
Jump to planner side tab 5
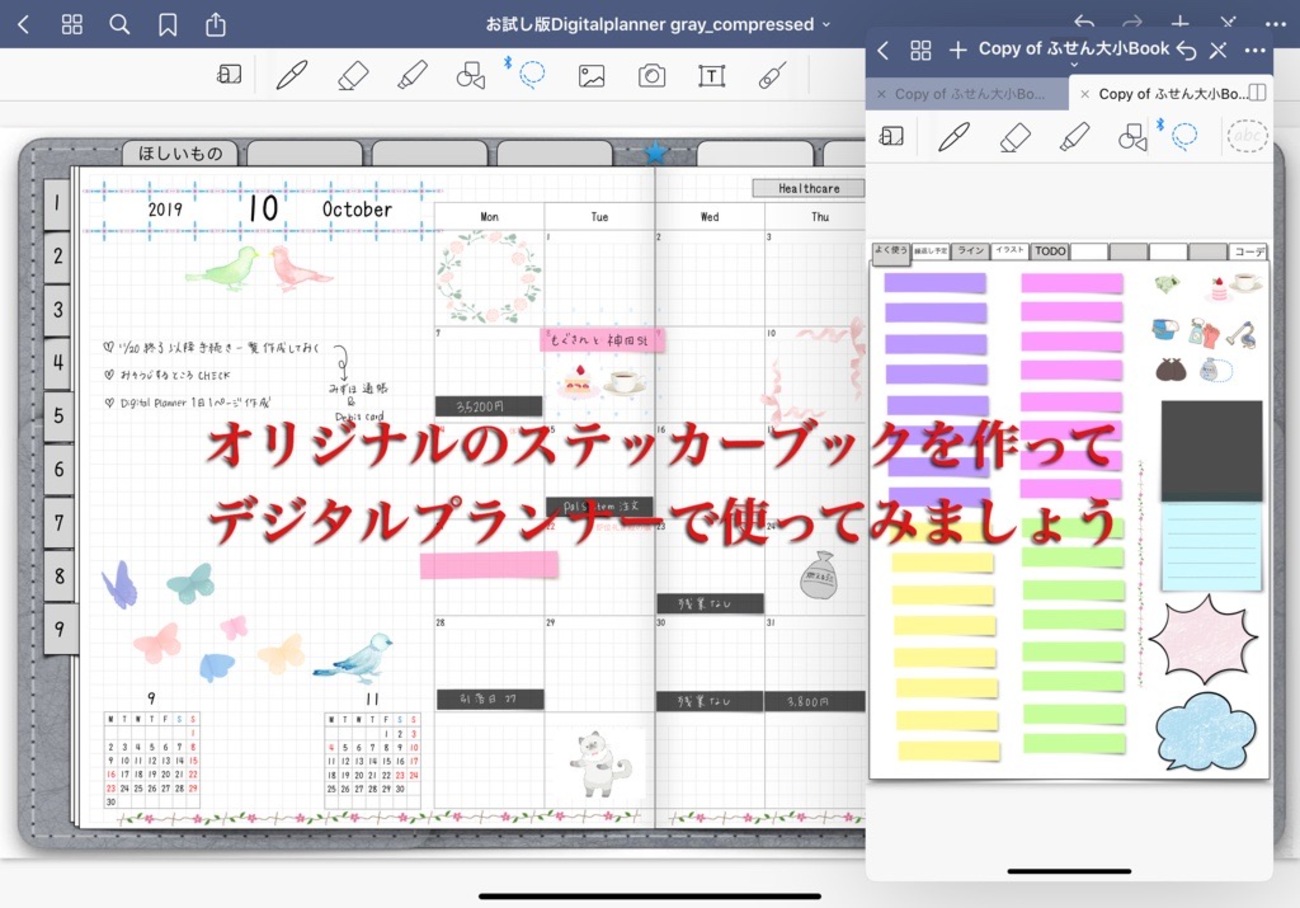(x=58, y=416)
